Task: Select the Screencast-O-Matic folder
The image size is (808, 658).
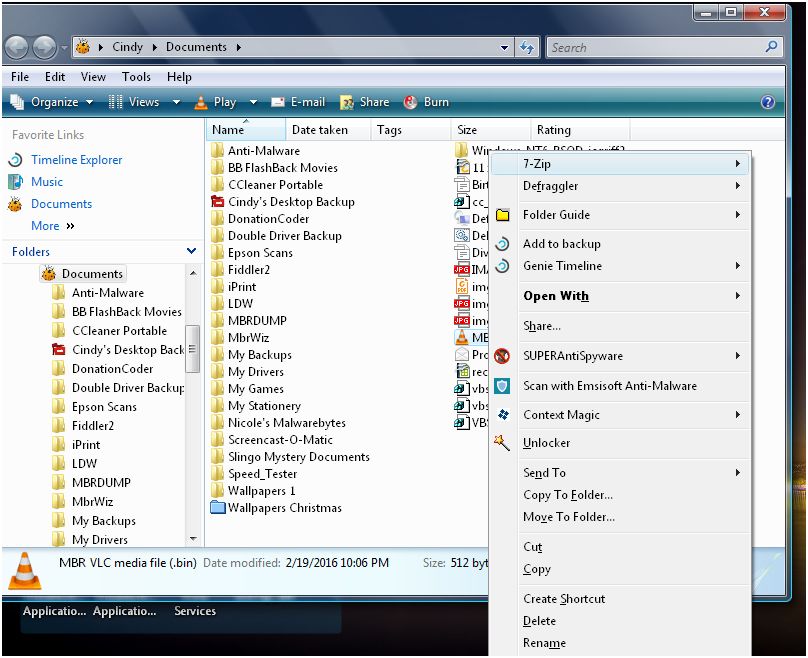Action: click(280, 440)
